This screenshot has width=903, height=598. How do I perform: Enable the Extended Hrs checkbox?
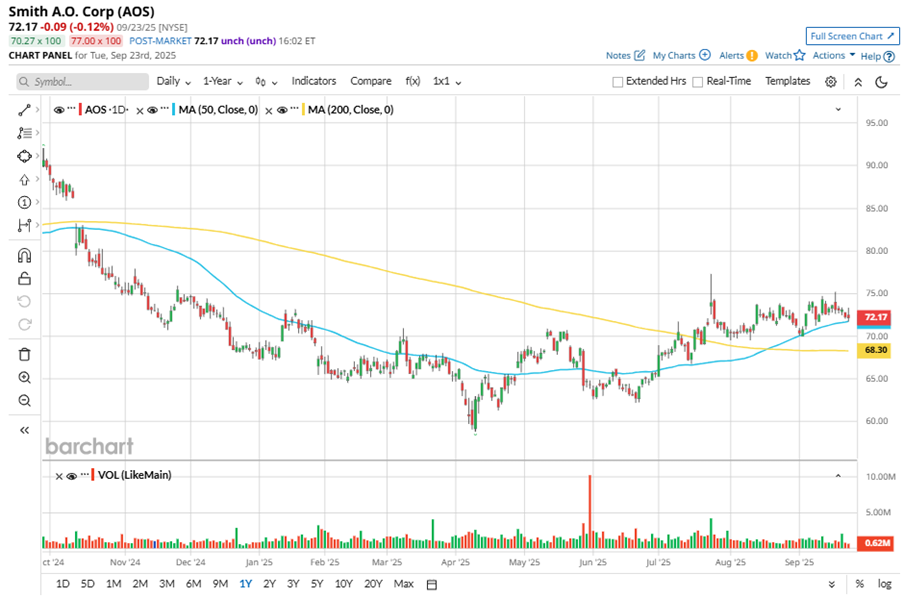(617, 82)
